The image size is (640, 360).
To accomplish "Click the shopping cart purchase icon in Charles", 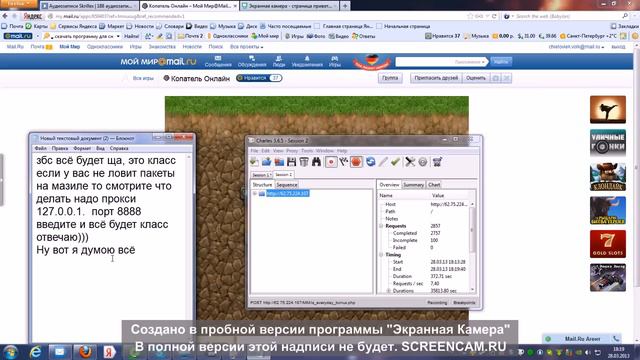I will (437, 162).
